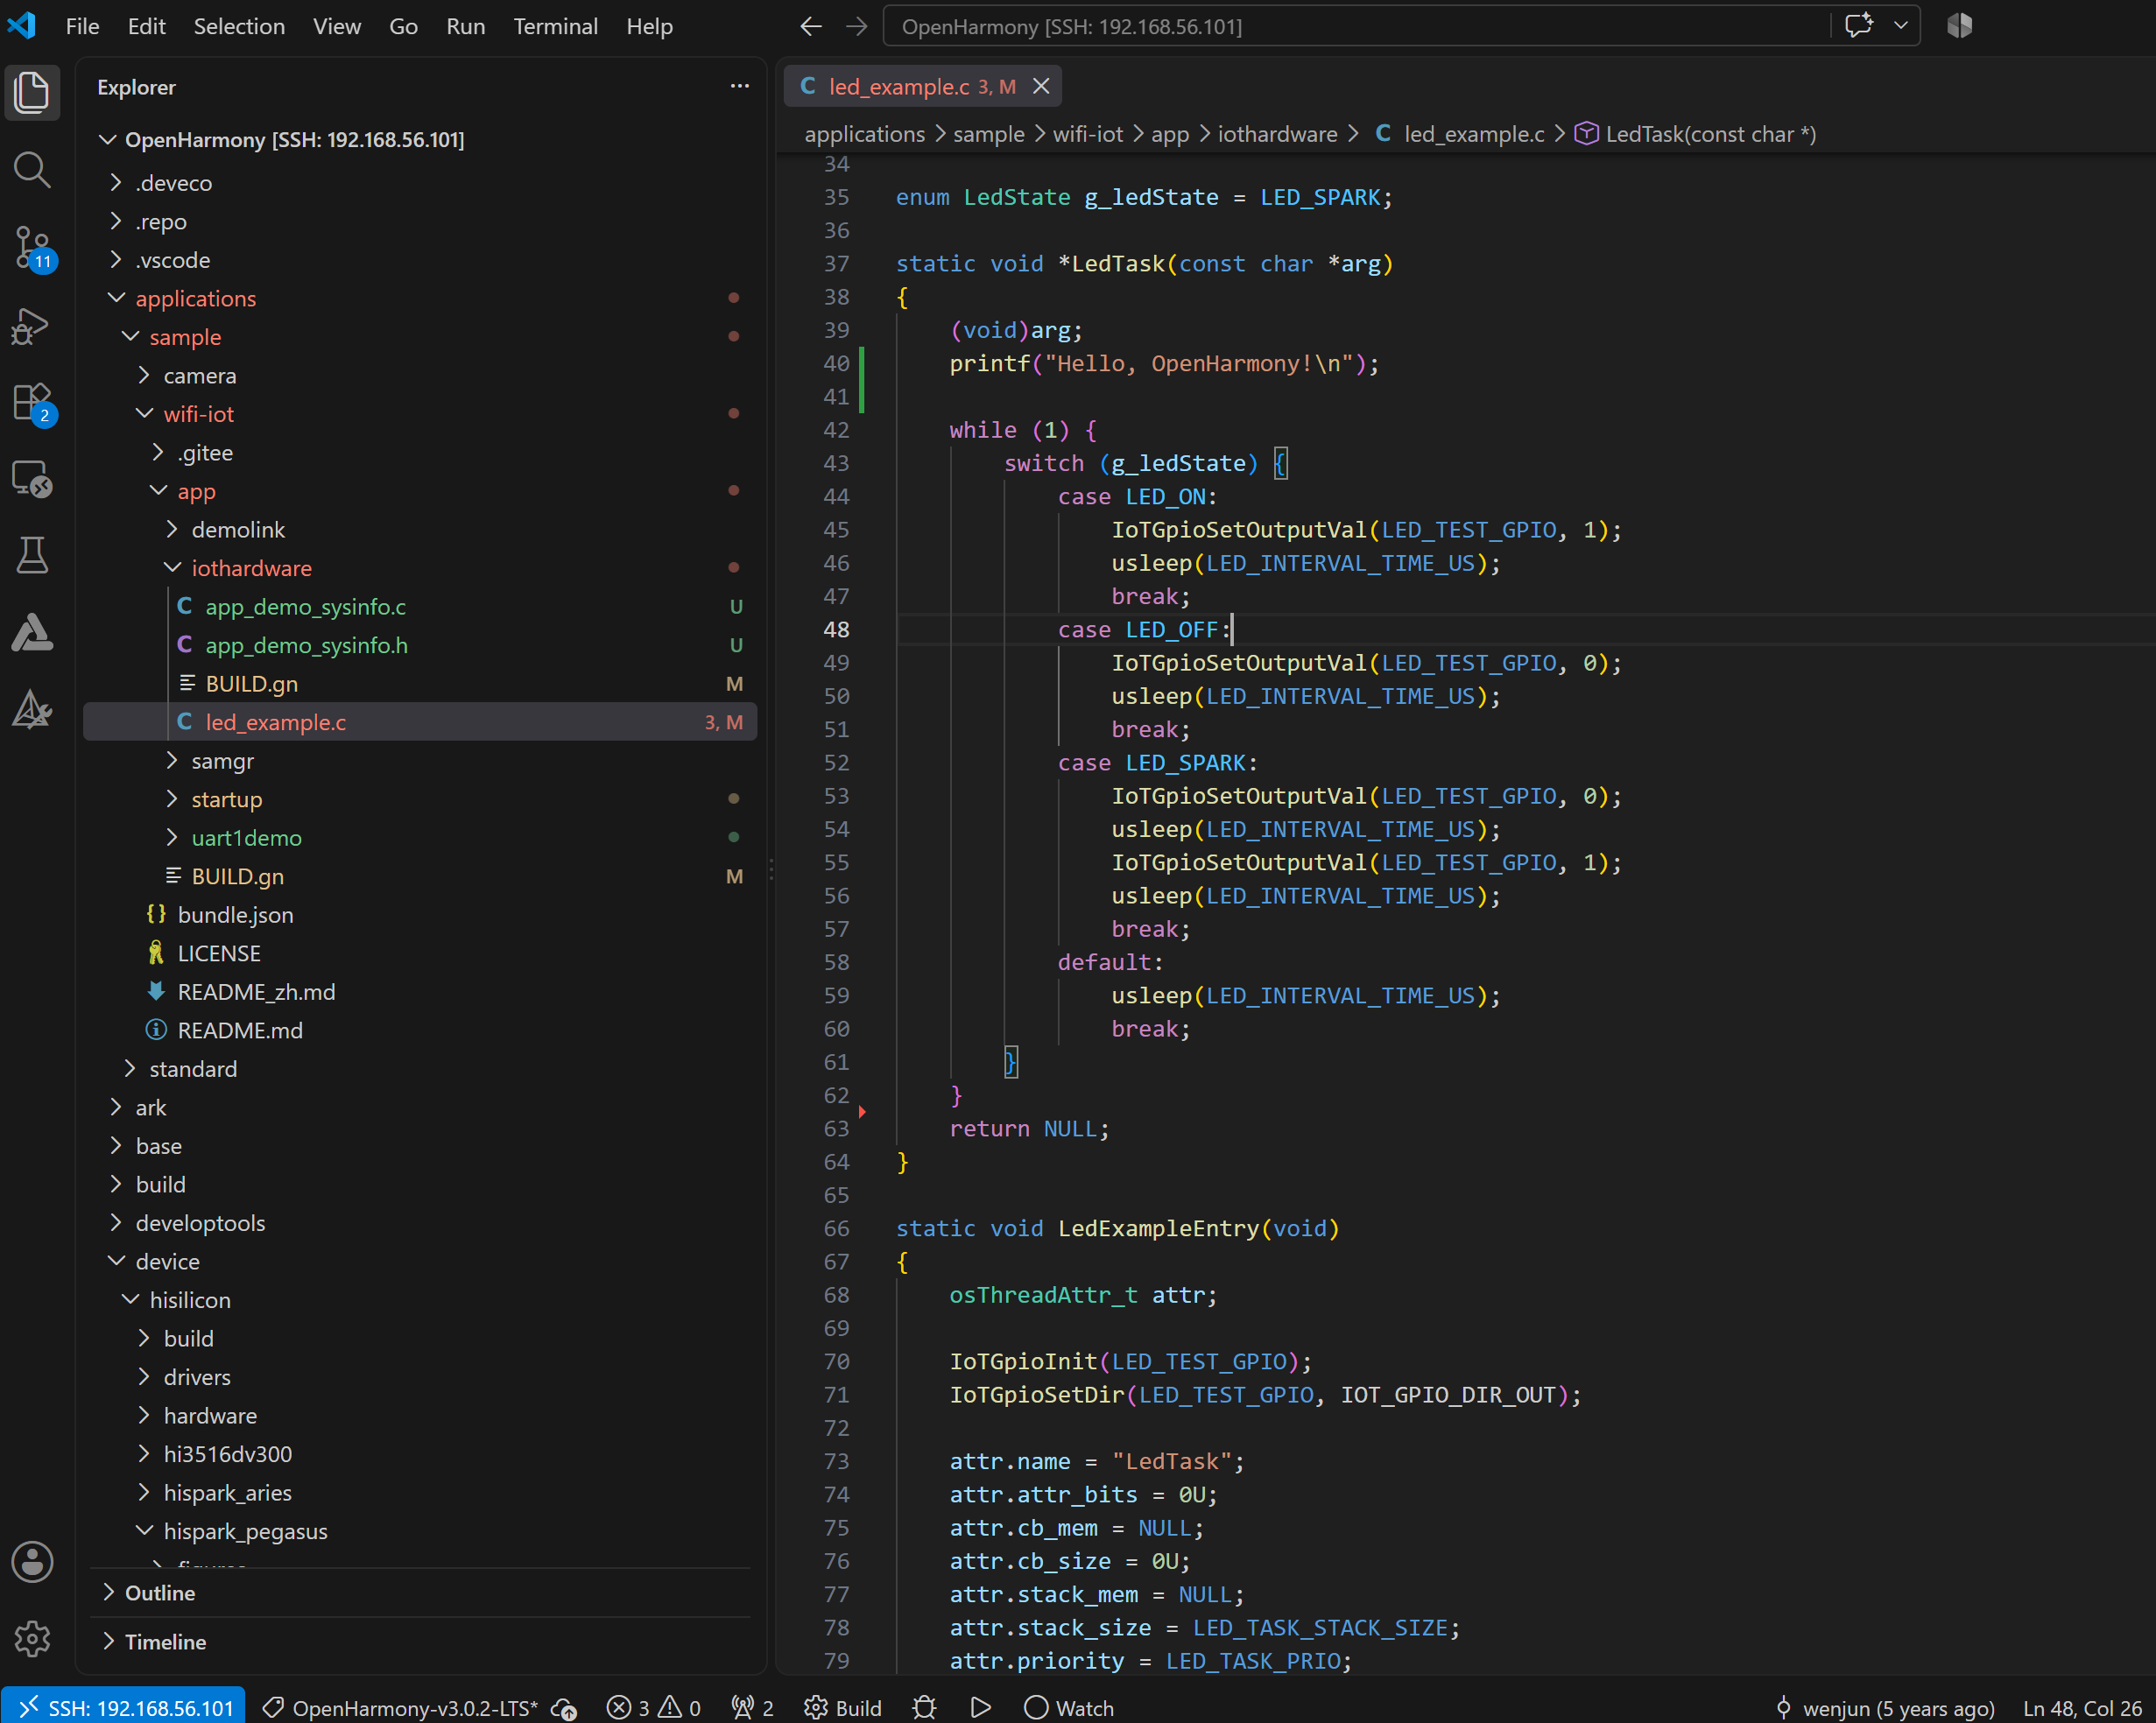Viewport: 2156px width, 1723px height.
Task: Expand the Timeline section
Action: pos(420,1641)
